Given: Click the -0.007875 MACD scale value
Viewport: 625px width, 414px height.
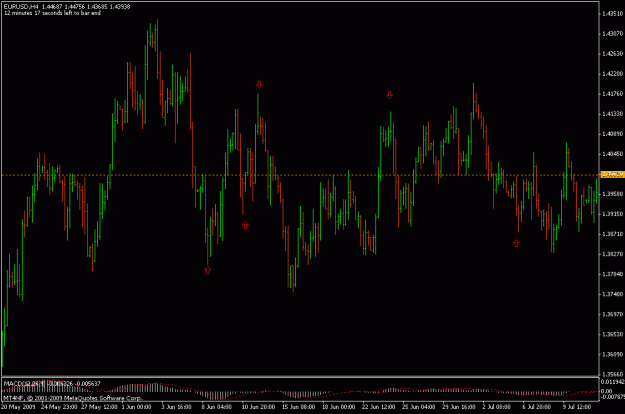Looking at the screenshot, I should pos(613,396).
